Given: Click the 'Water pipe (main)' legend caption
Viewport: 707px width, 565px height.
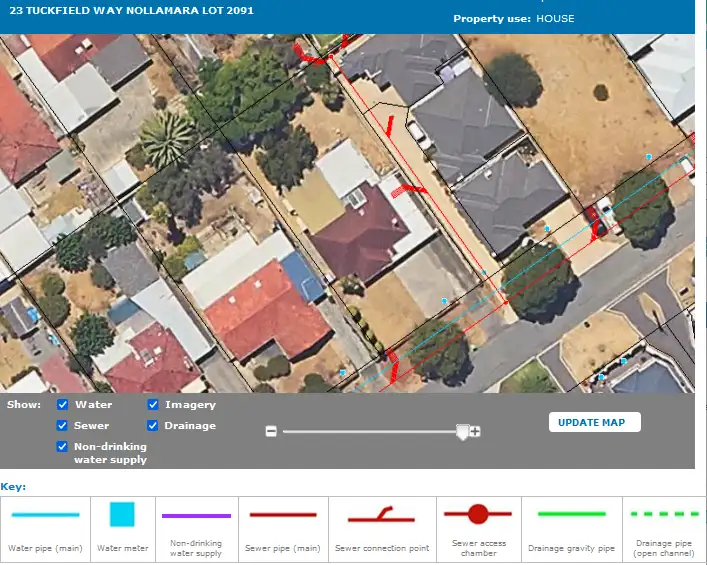Looking at the screenshot, I should (x=45, y=548).
